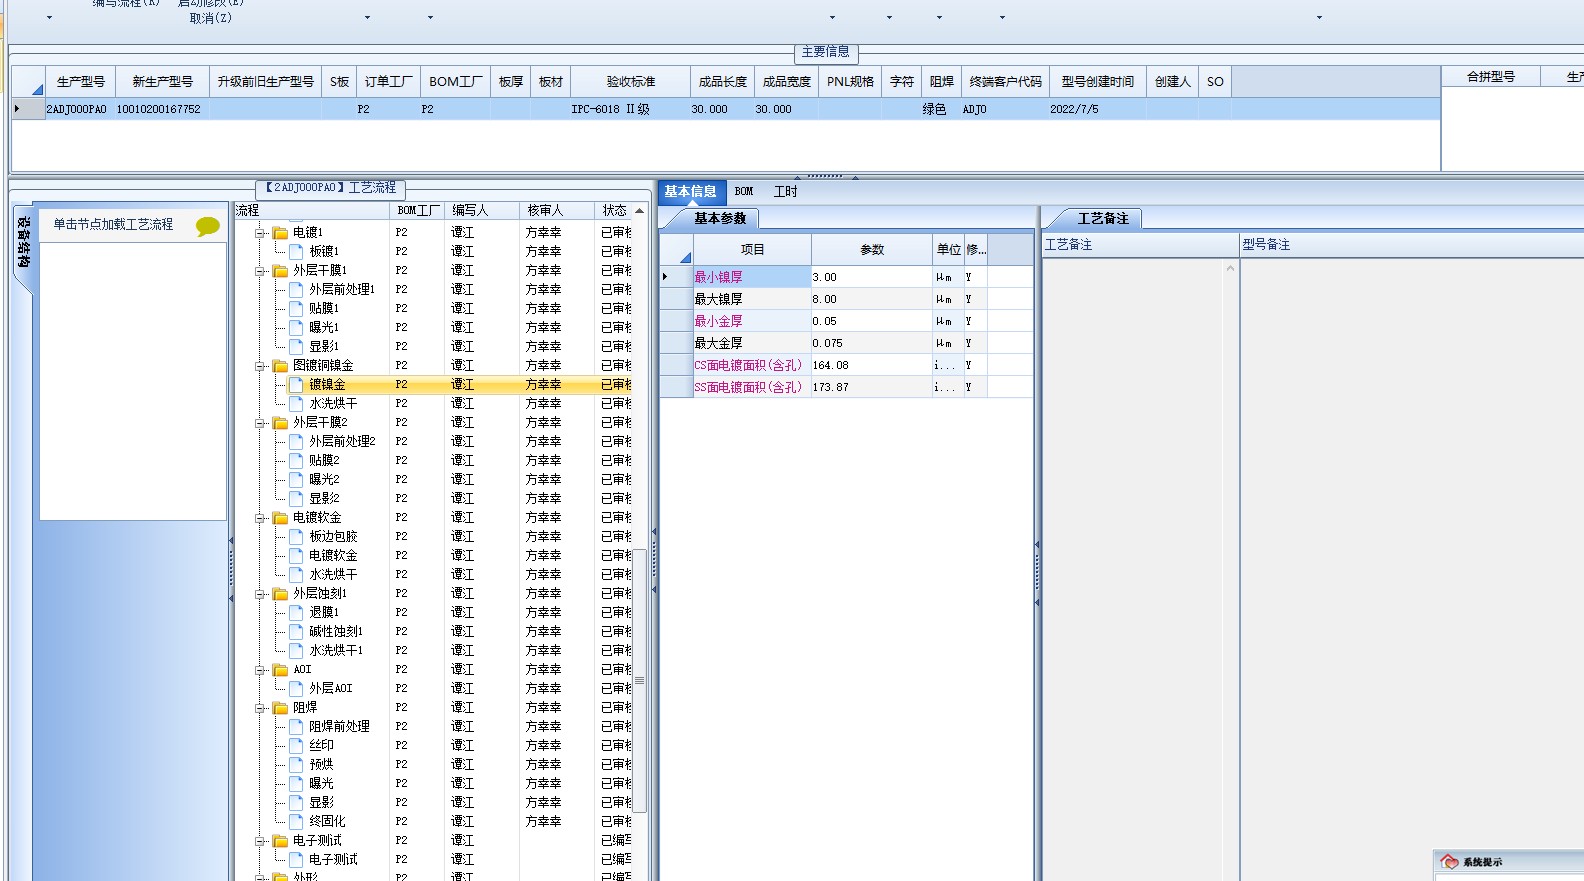Switch to the 基本信息 tab

(x=690, y=191)
